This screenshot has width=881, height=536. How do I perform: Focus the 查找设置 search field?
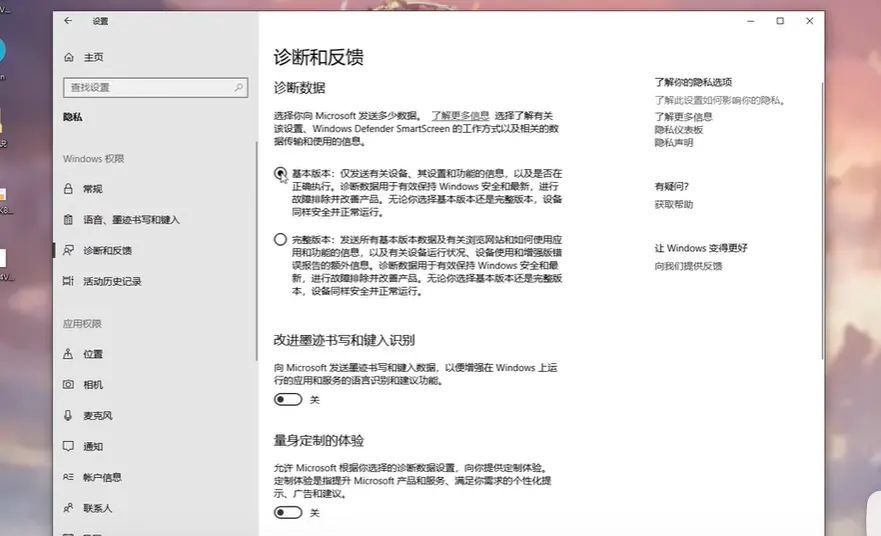(156, 88)
